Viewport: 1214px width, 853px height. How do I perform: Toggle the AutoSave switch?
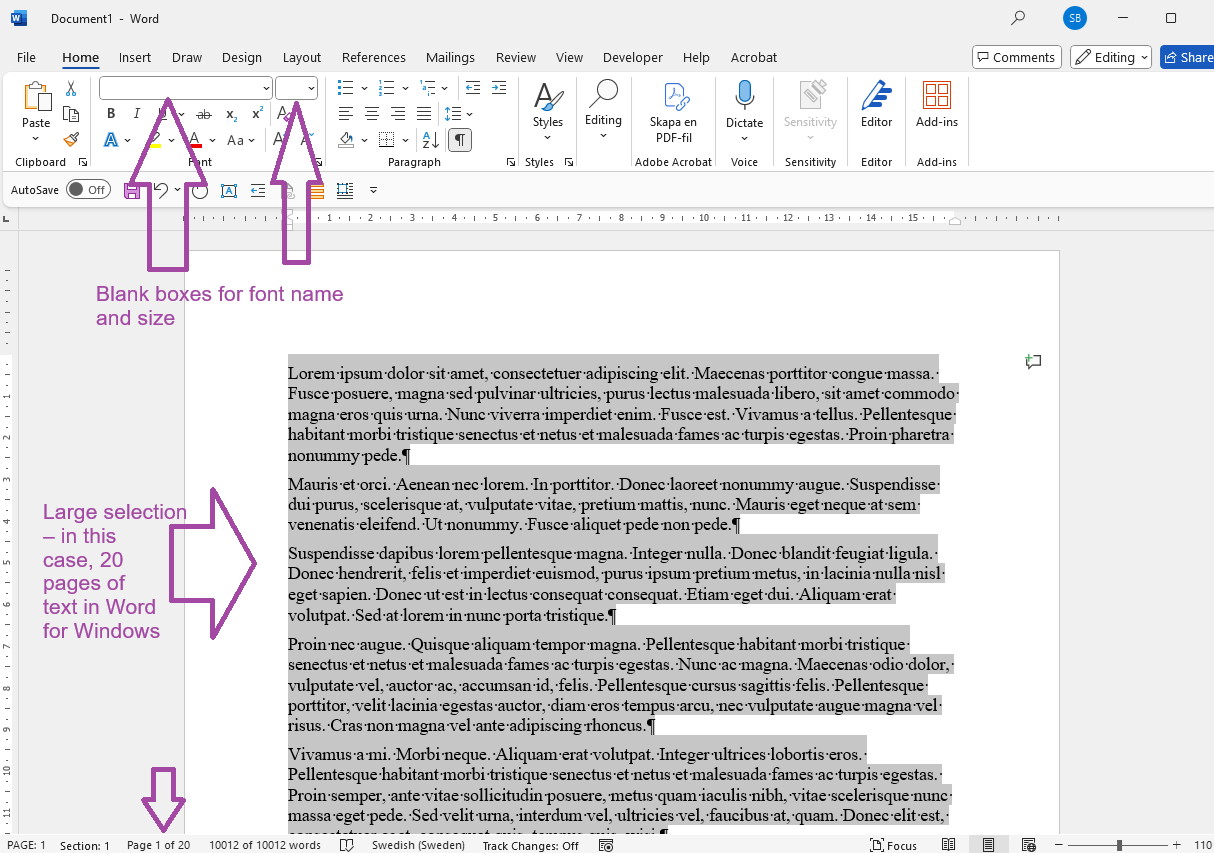pos(88,189)
